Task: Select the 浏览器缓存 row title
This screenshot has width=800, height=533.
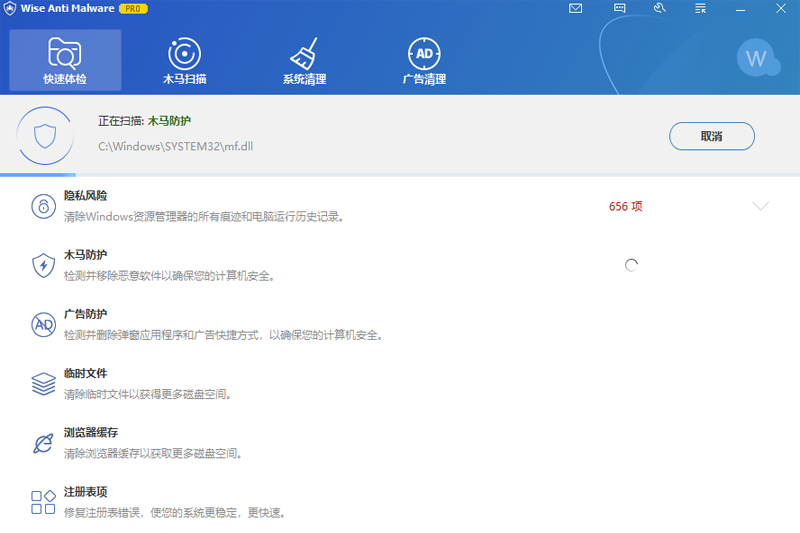Action: 91,433
